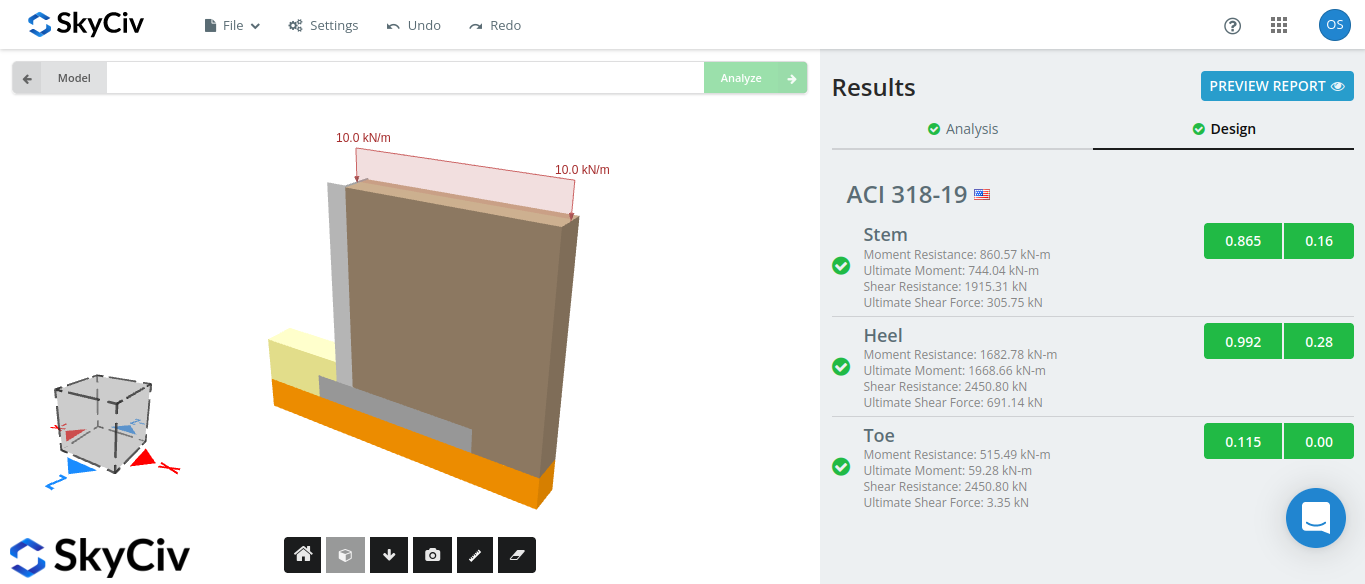Toggle the 3D cube render view
The image size is (1365, 584).
(x=345, y=555)
